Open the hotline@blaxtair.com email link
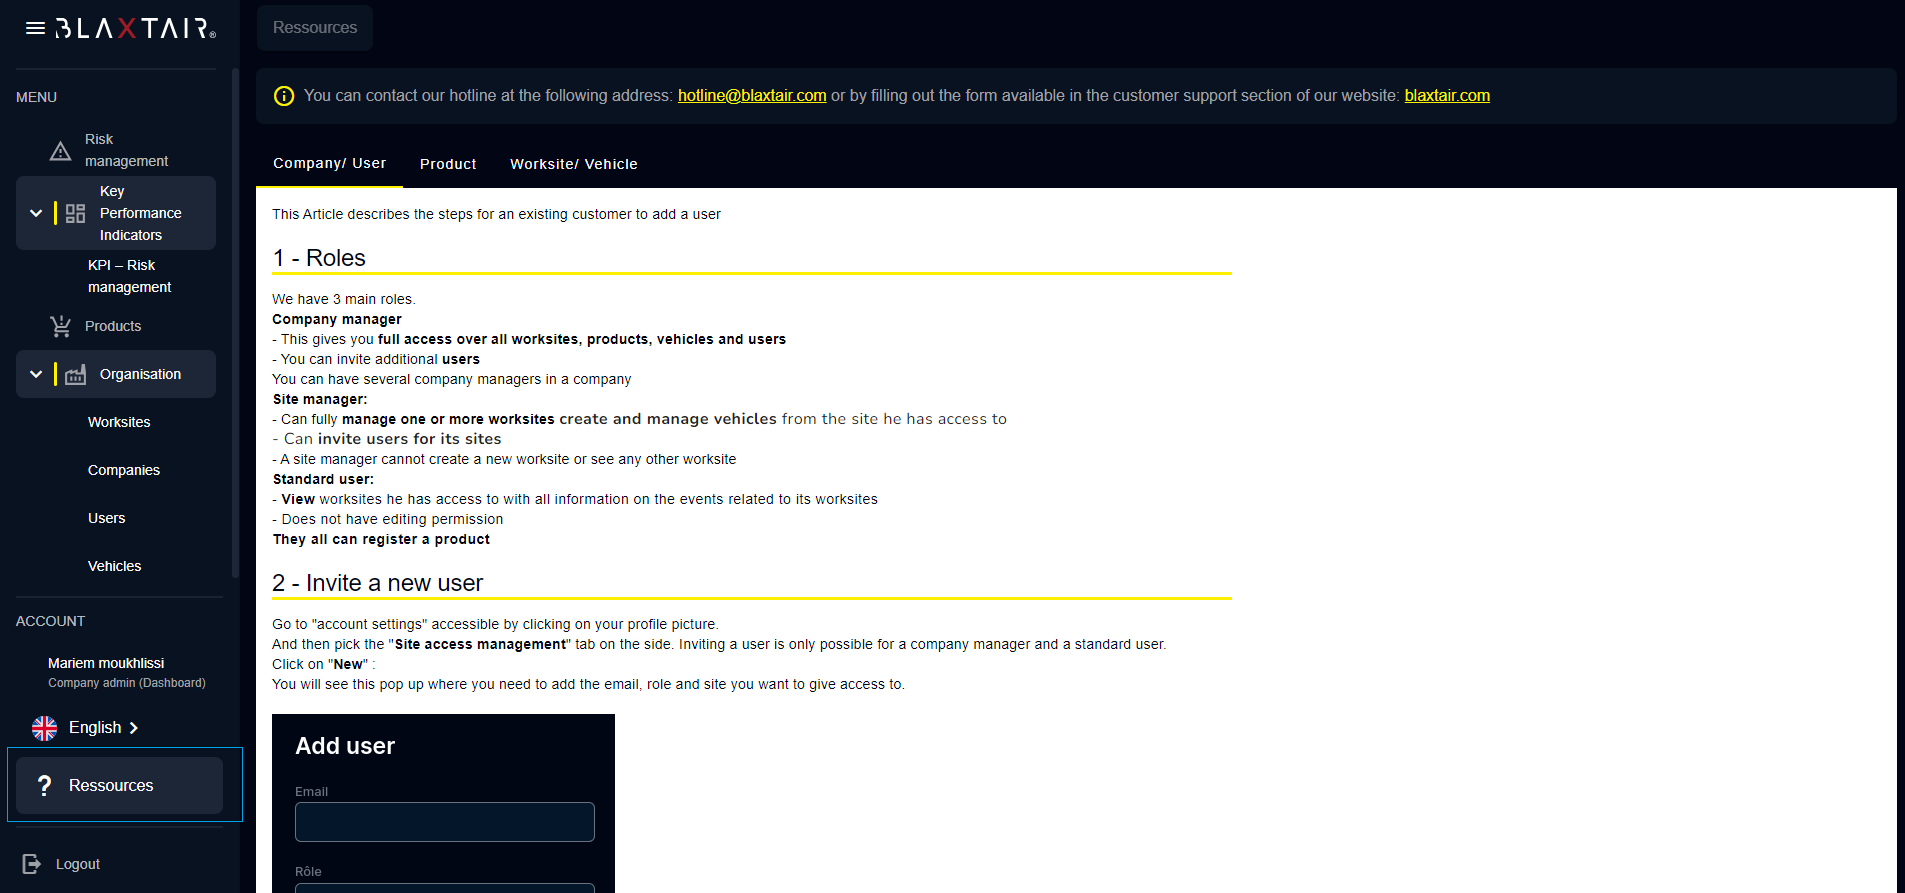Image resolution: width=1905 pixels, height=893 pixels. pos(751,96)
